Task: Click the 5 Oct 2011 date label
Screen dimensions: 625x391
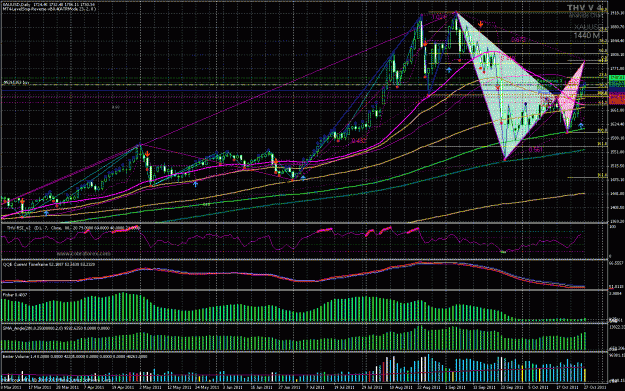Action: [539, 387]
